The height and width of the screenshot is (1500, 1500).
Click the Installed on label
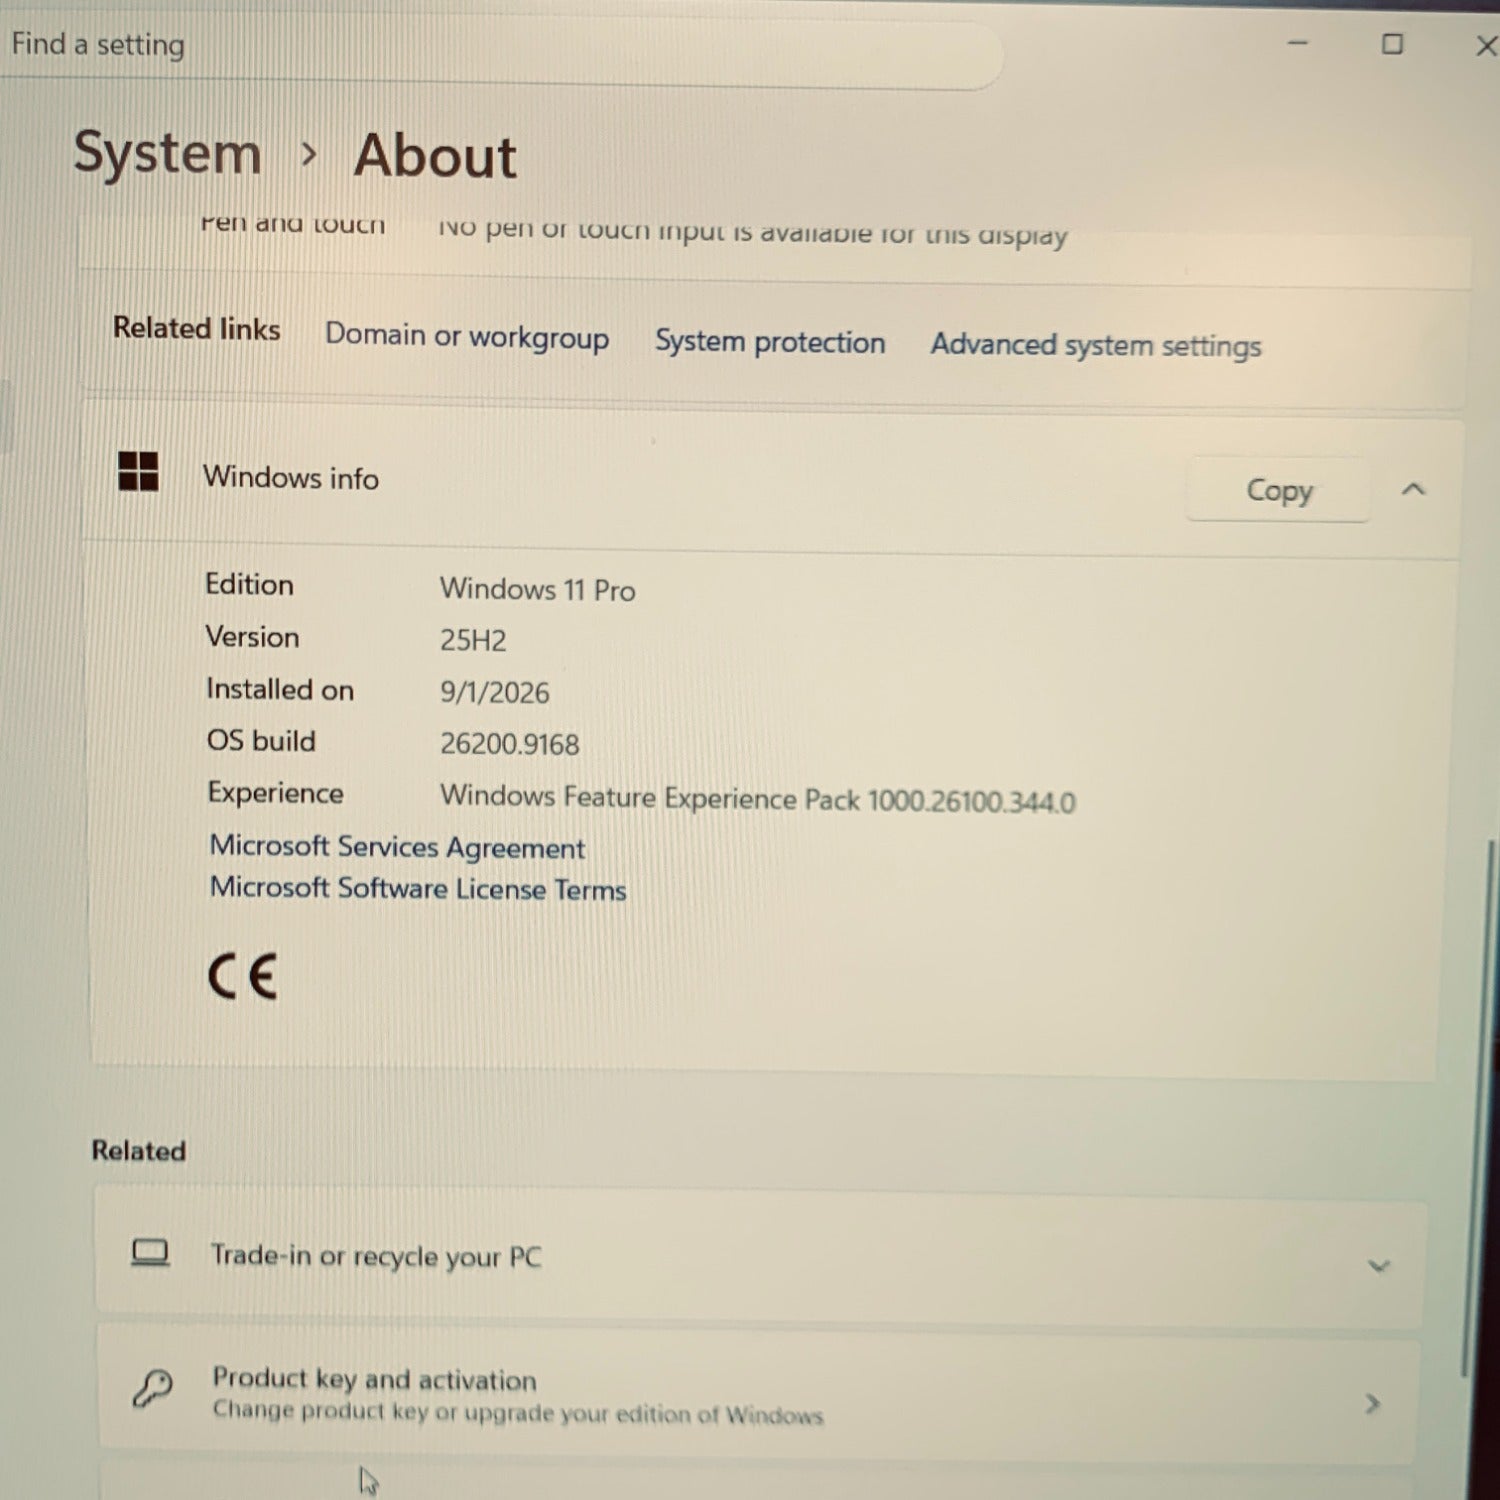click(280, 689)
